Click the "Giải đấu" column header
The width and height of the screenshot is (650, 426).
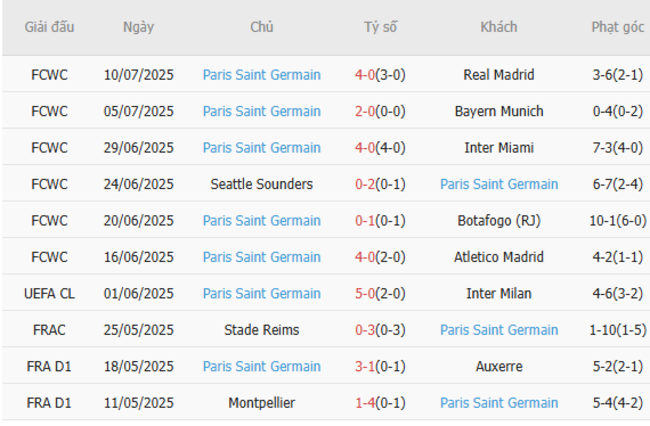49,27
